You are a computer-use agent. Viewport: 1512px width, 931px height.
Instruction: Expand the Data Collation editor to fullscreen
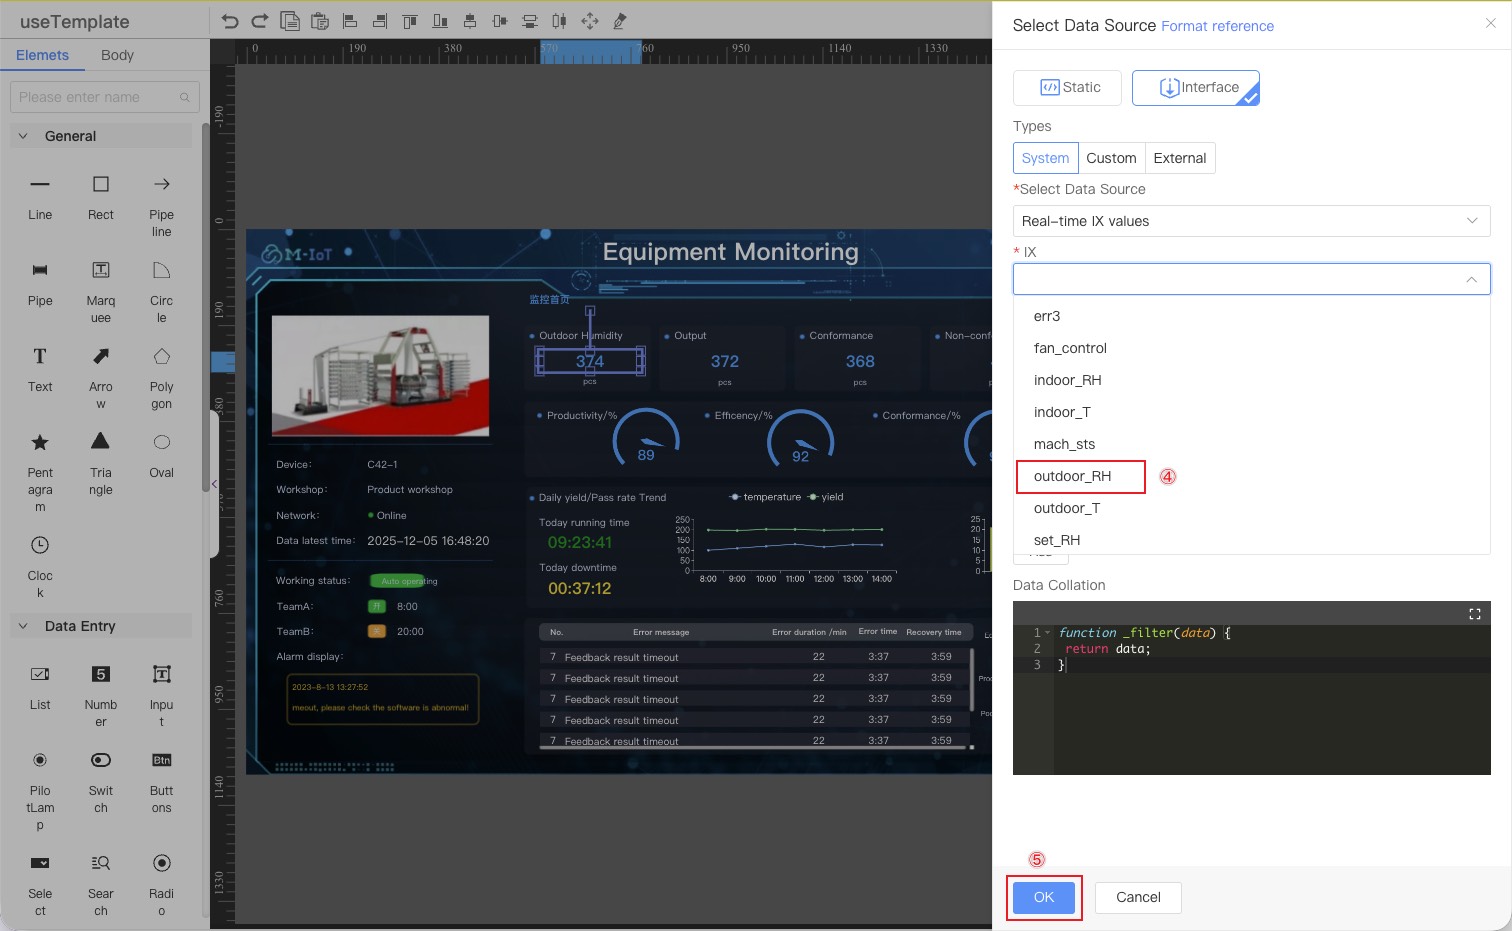tap(1474, 613)
